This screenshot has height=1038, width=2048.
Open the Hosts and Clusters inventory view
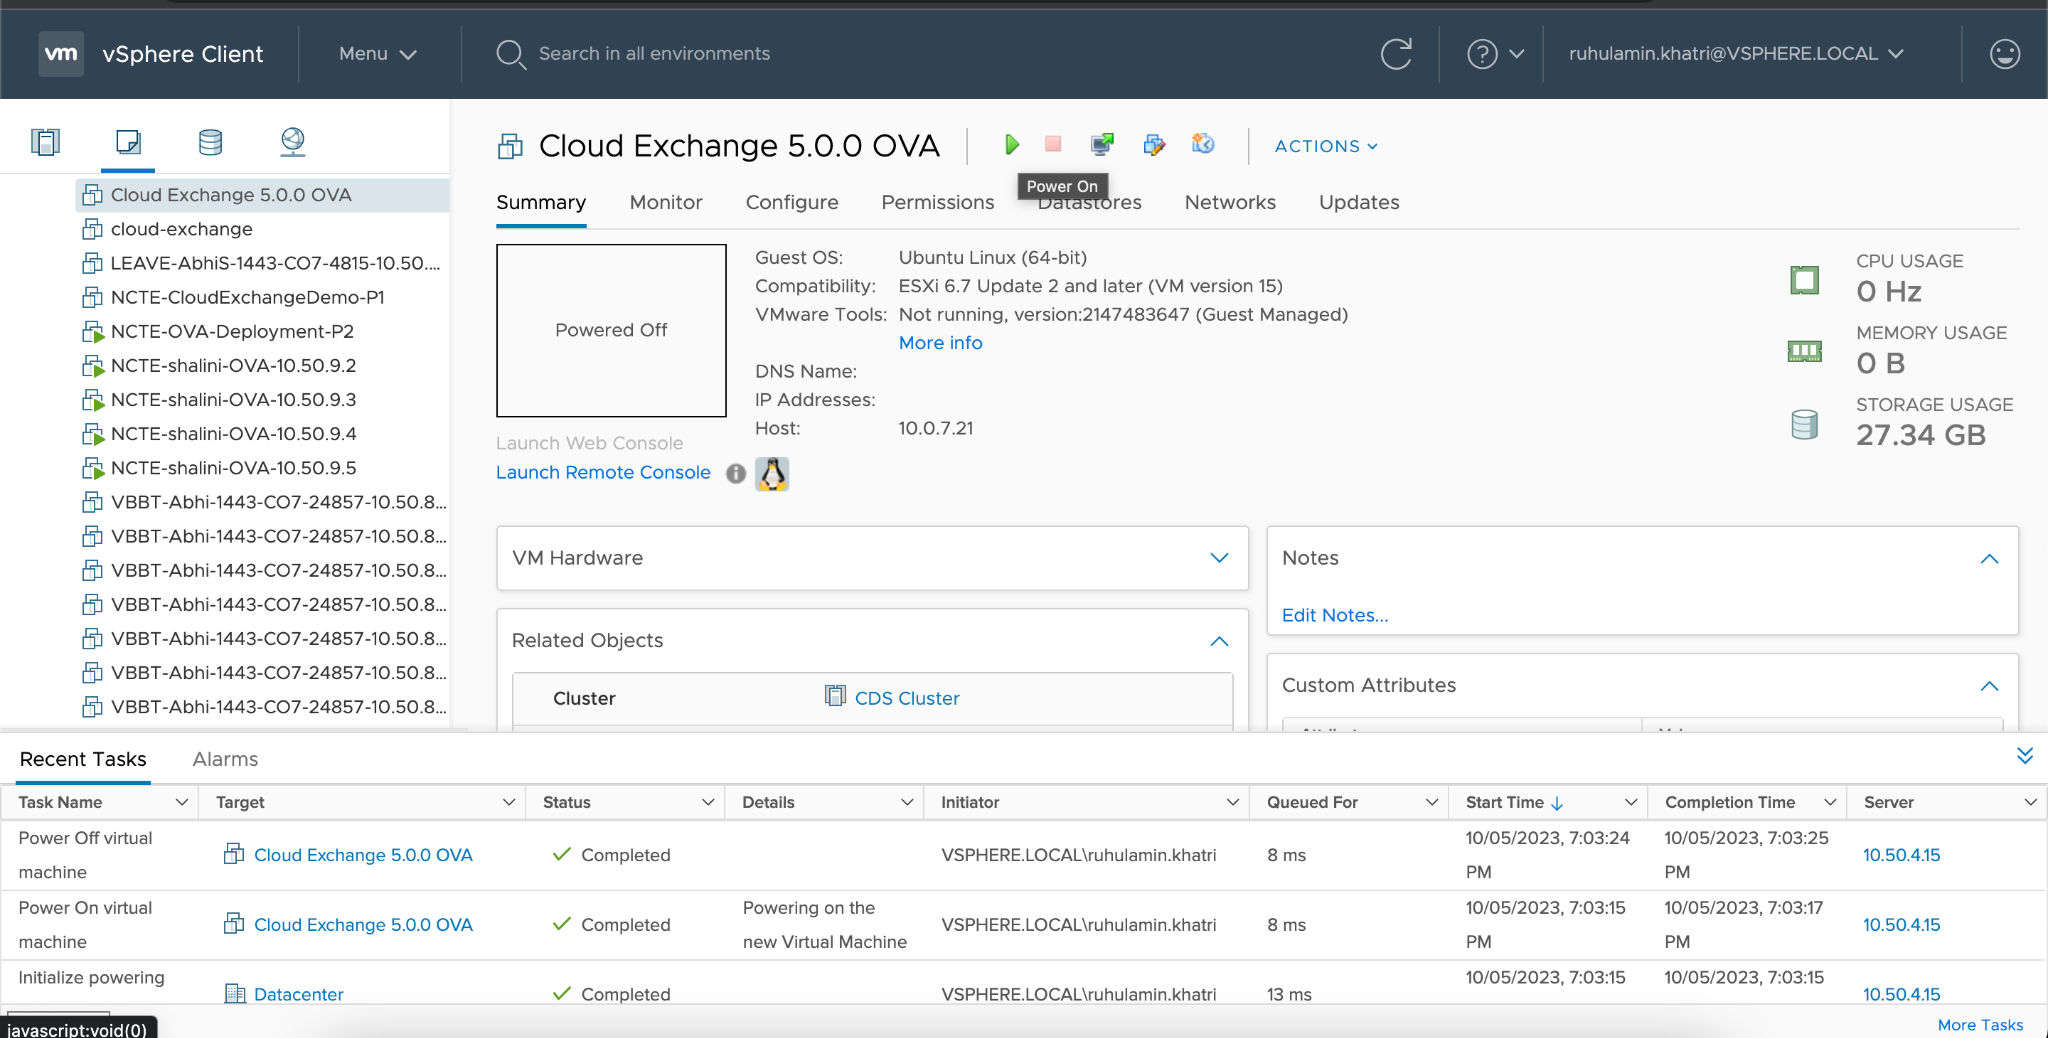pos(46,142)
